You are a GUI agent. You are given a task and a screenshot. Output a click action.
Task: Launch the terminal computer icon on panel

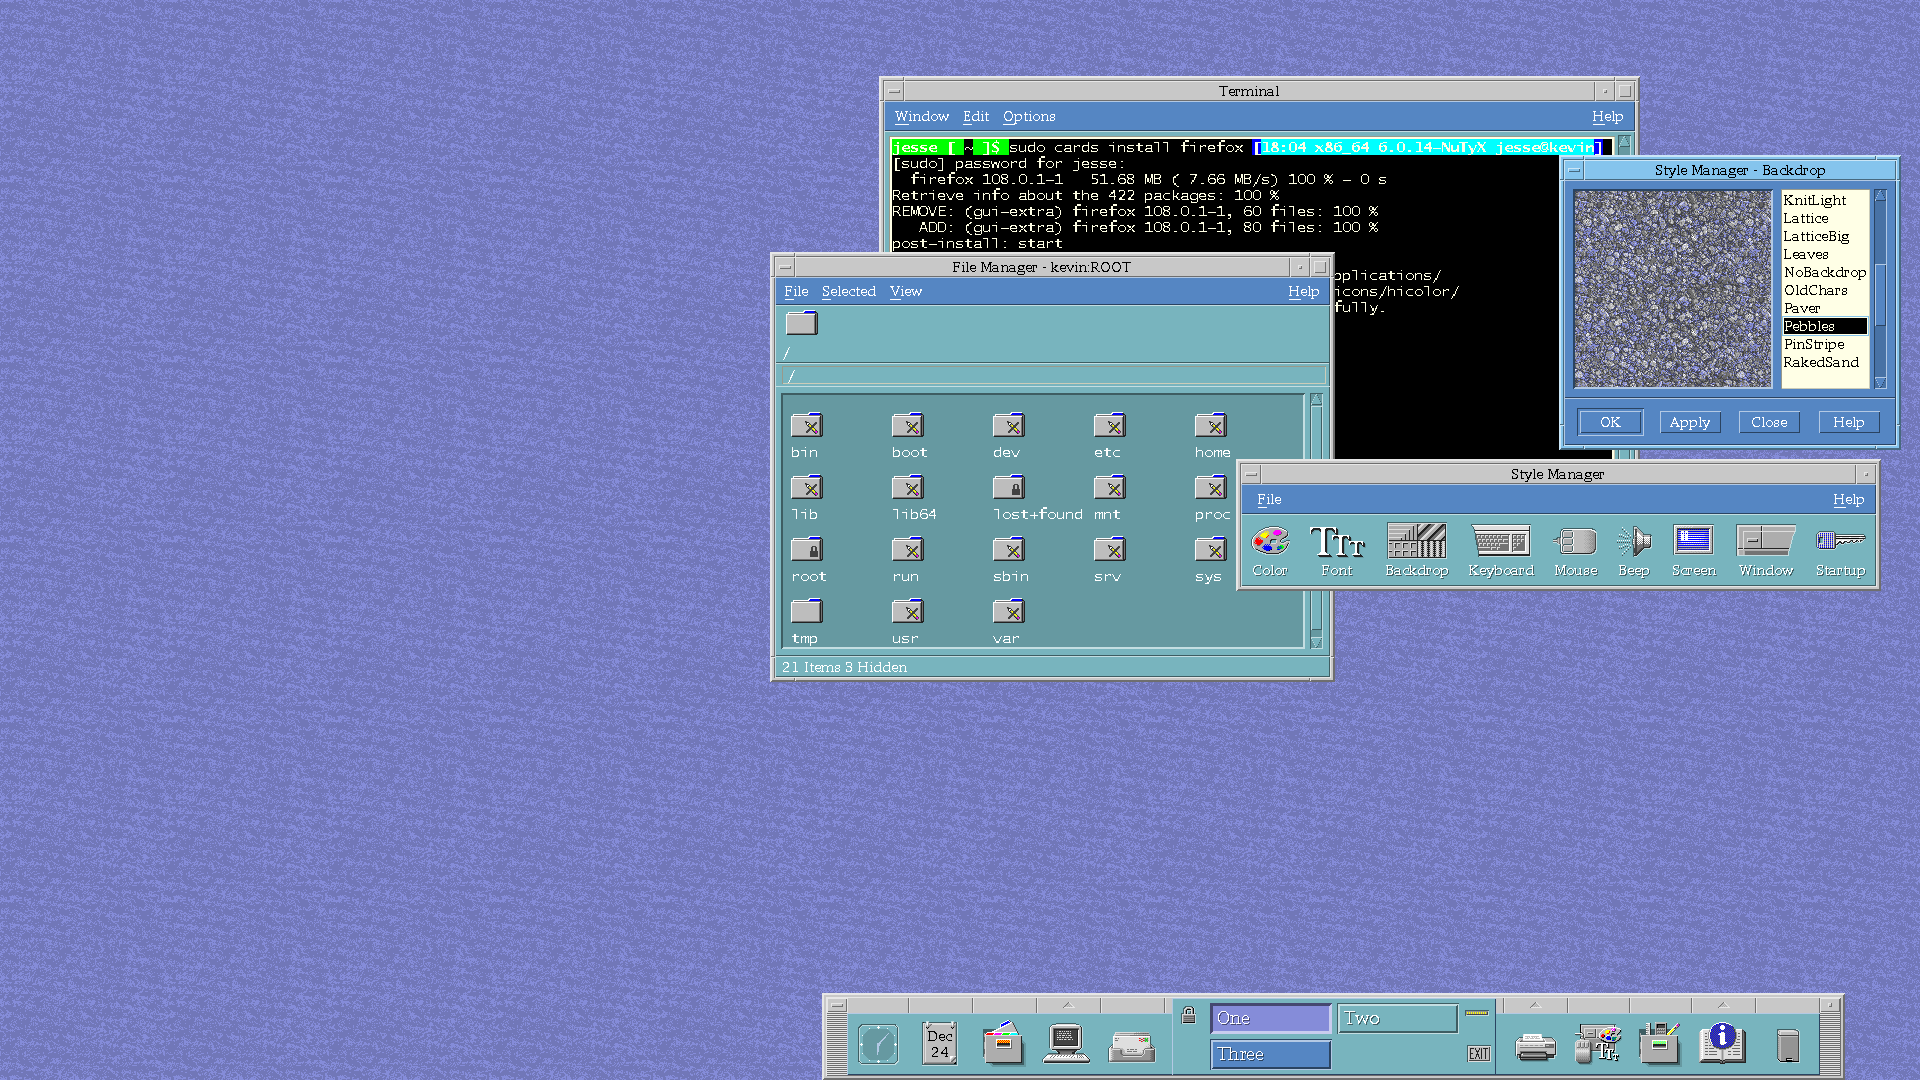coord(1066,1044)
